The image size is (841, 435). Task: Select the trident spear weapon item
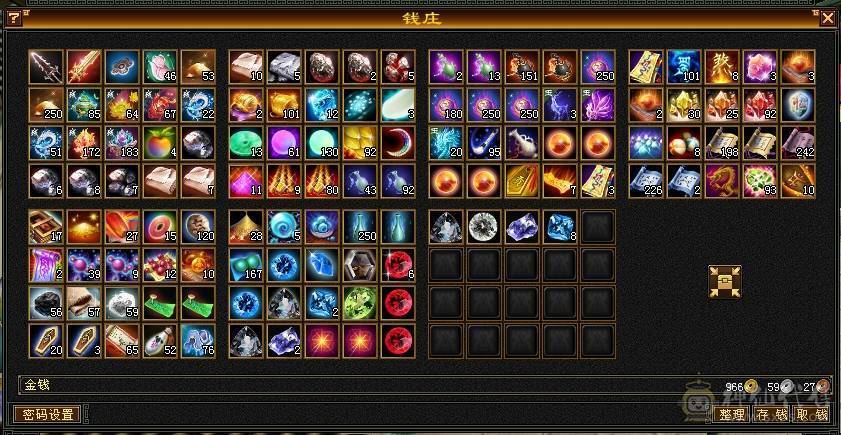pyautogui.click(x=46, y=67)
